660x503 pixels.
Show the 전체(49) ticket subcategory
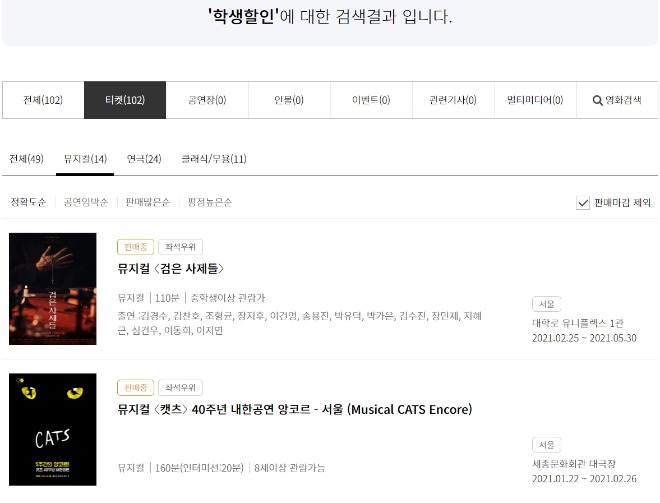pyautogui.click(x=27, y=159)
